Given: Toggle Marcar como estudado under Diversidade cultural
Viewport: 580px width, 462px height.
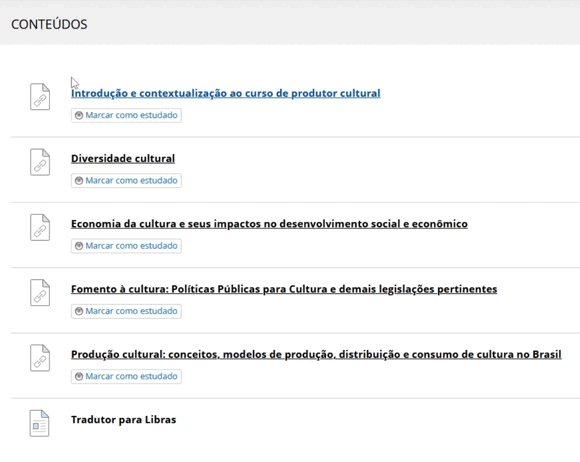Looking at the screenshot, I should (x=126, y=181).
